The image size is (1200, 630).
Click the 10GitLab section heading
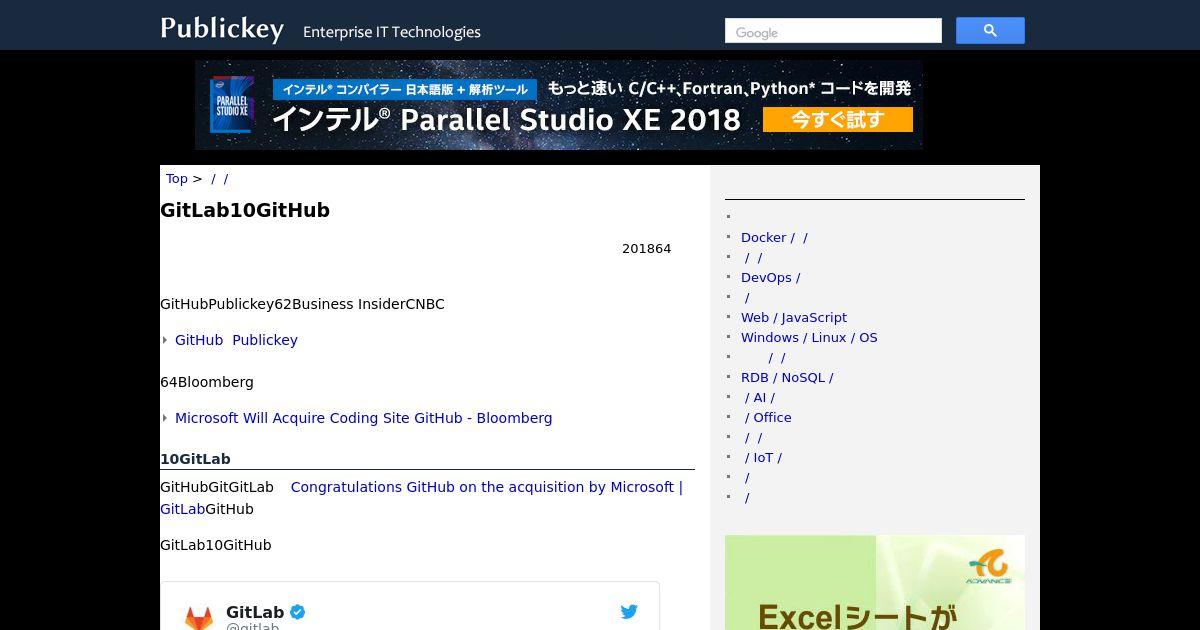(195, 459)
